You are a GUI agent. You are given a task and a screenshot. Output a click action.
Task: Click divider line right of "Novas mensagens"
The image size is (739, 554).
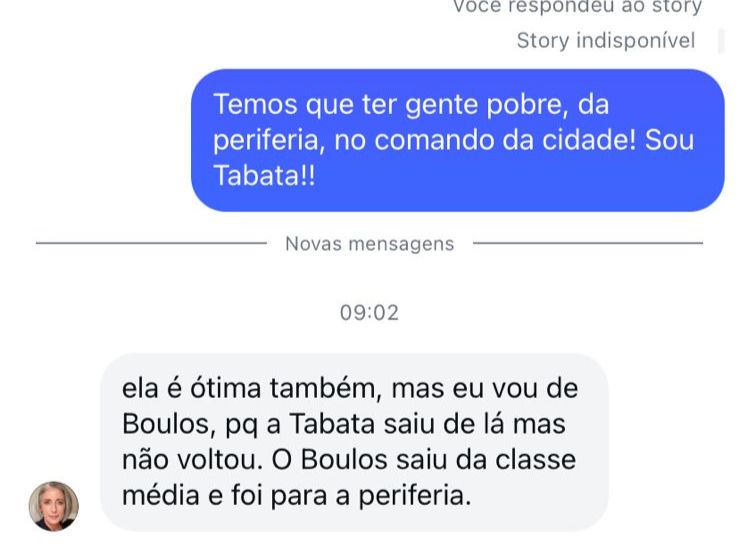coord(588,243)
